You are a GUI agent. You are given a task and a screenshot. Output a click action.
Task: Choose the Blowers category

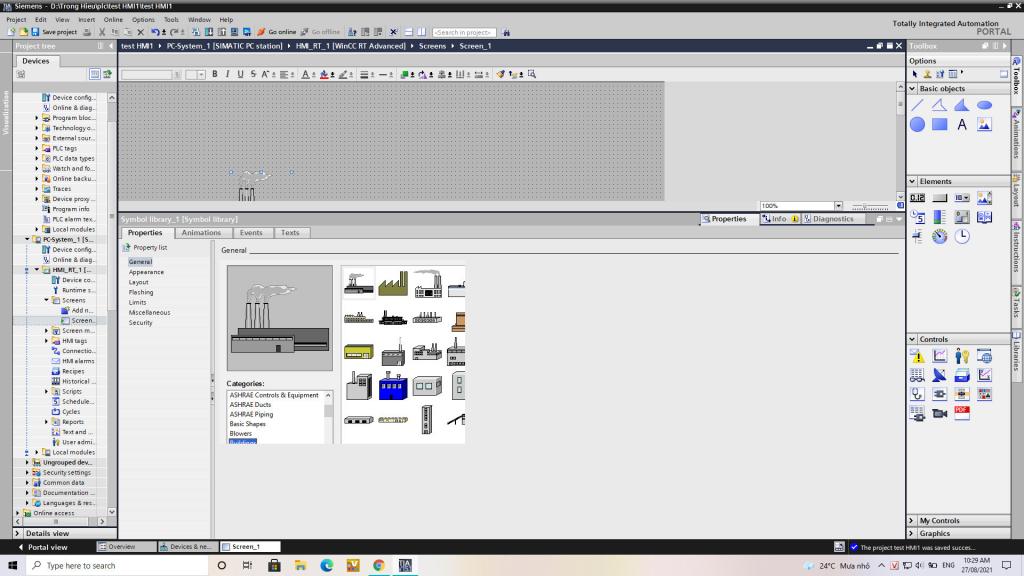click(x=240, y=434)
